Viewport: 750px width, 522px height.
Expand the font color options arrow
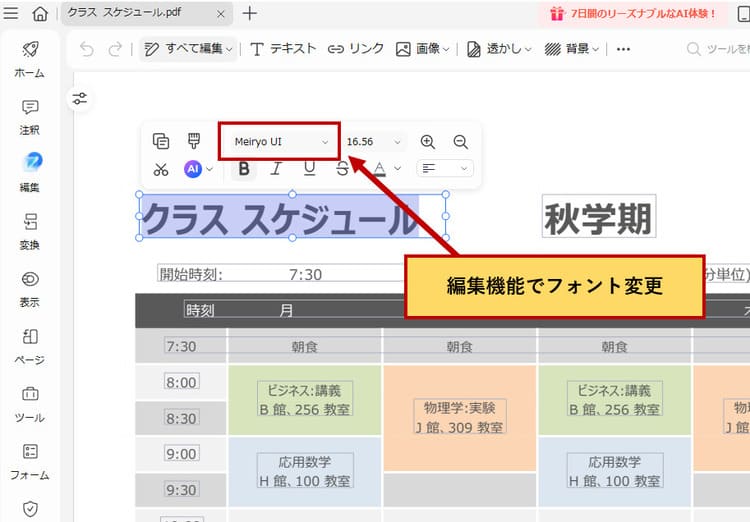tap(397, 169)
